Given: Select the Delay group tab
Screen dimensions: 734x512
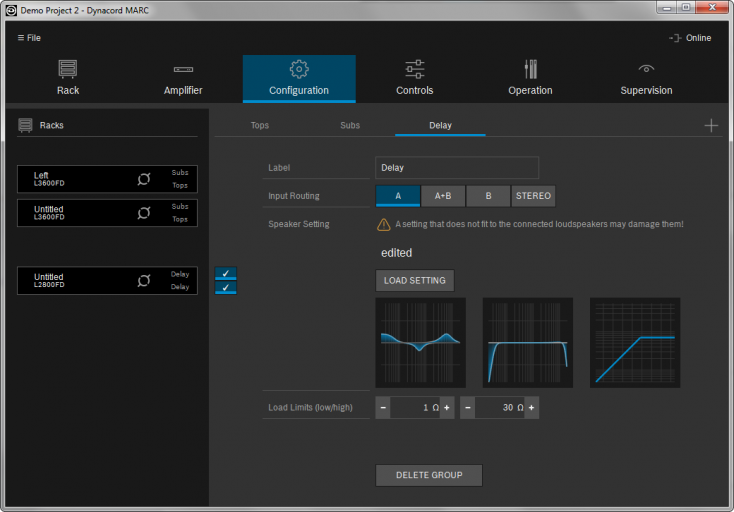Looking at the screenshot, I should (440, 125).
